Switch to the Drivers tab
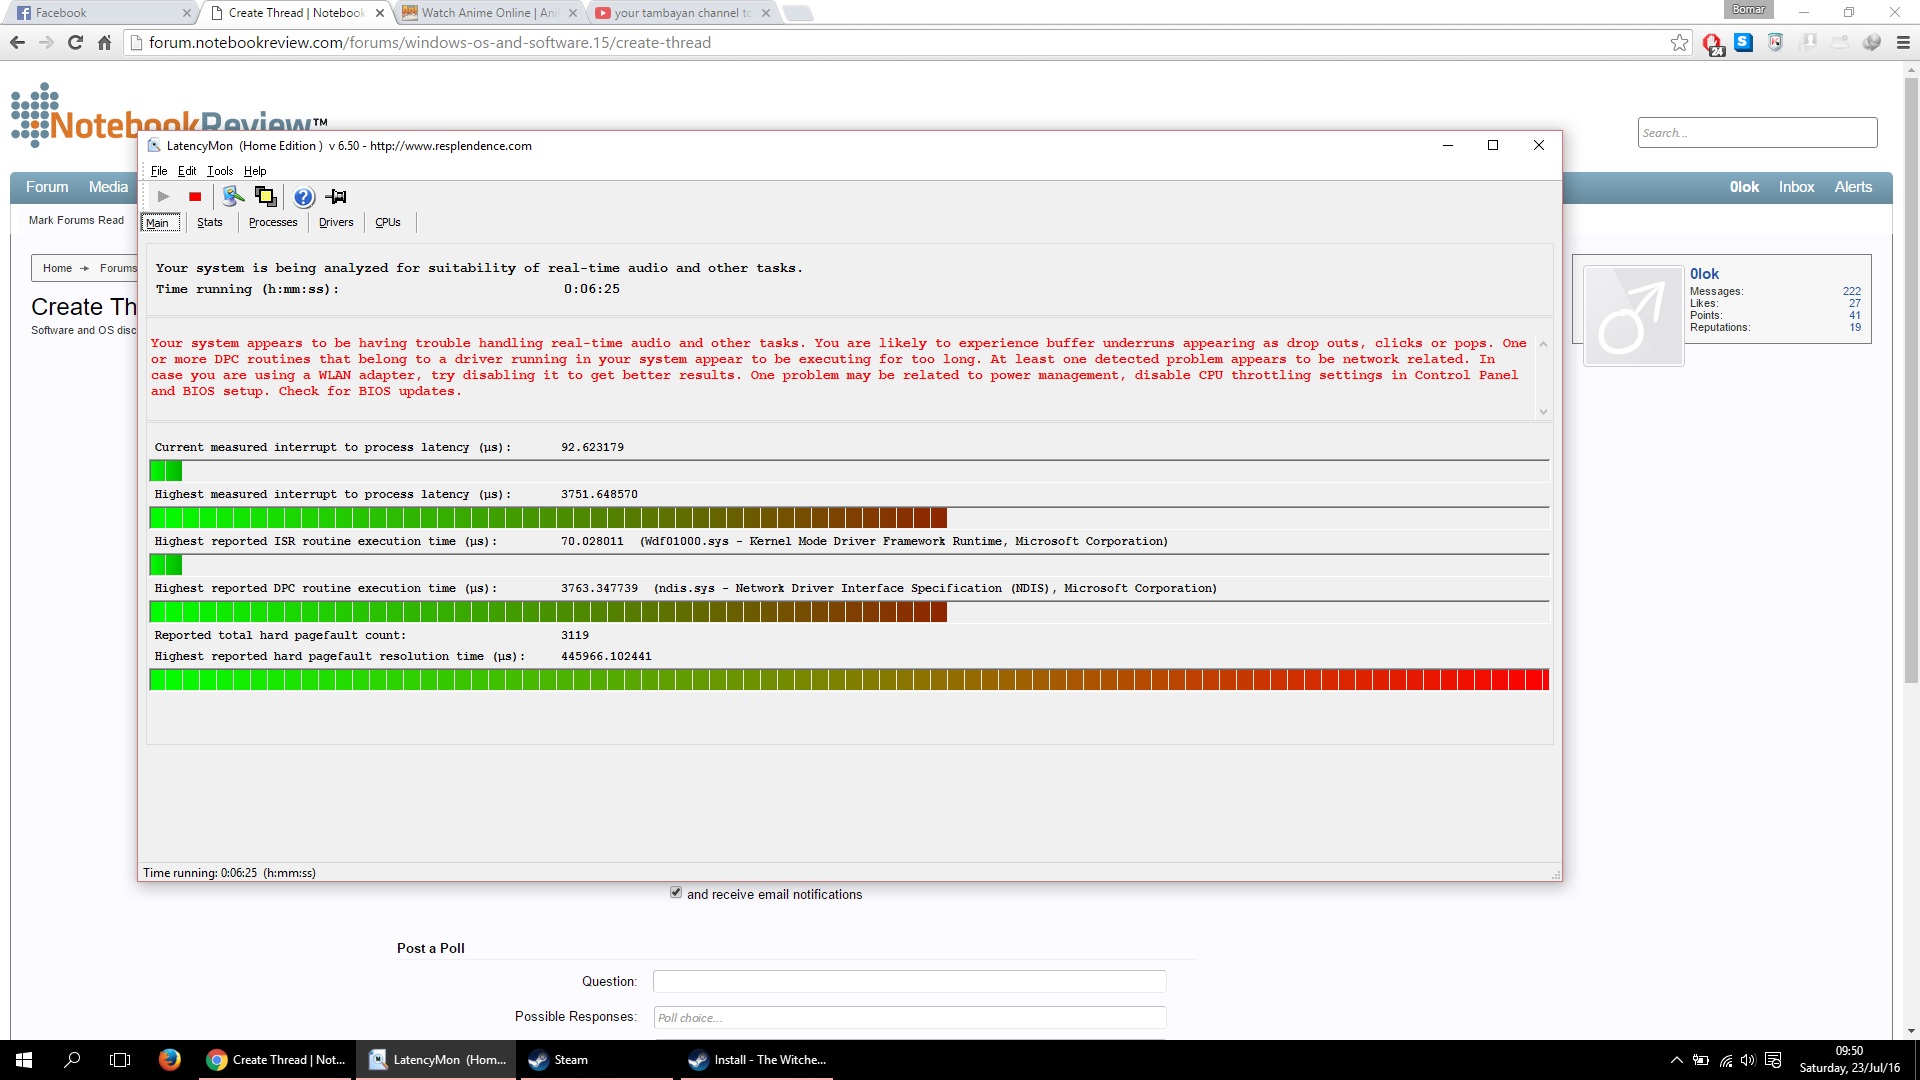Viewport: 1920px width, 1080px height. pos(336,222)
